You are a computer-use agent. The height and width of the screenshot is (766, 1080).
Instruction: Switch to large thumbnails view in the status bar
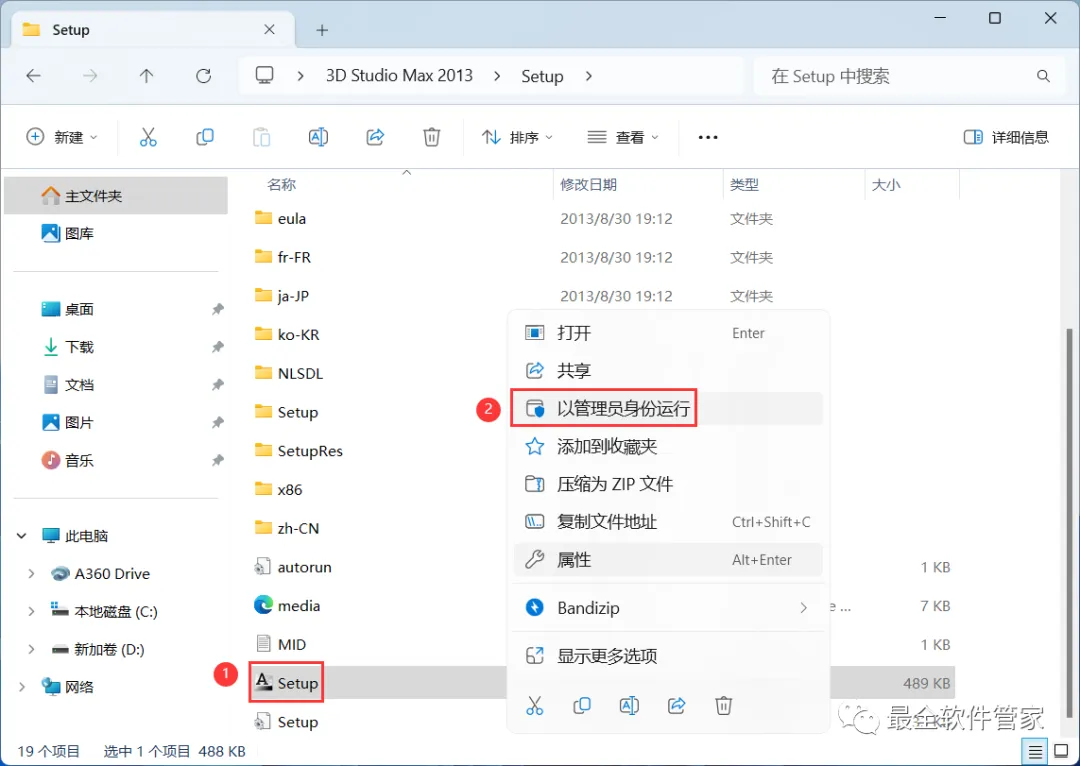pos(1061,752)
